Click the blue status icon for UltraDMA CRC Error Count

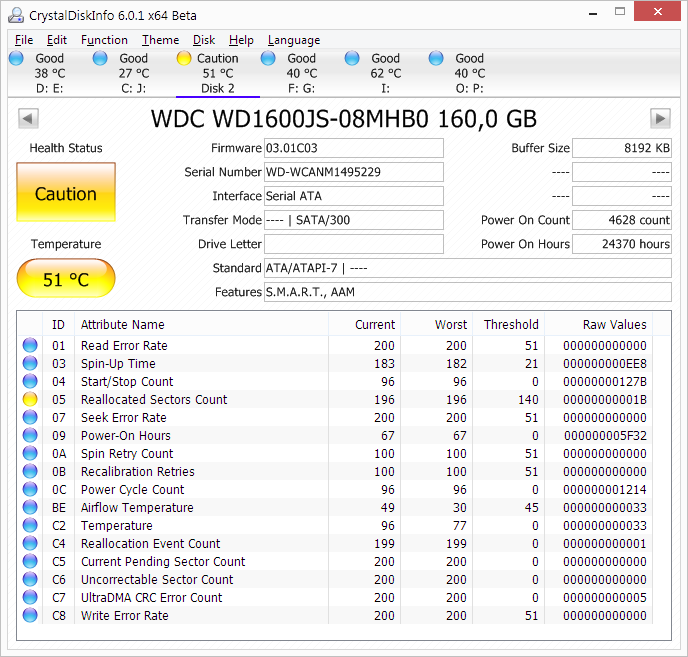pos(30,597)
